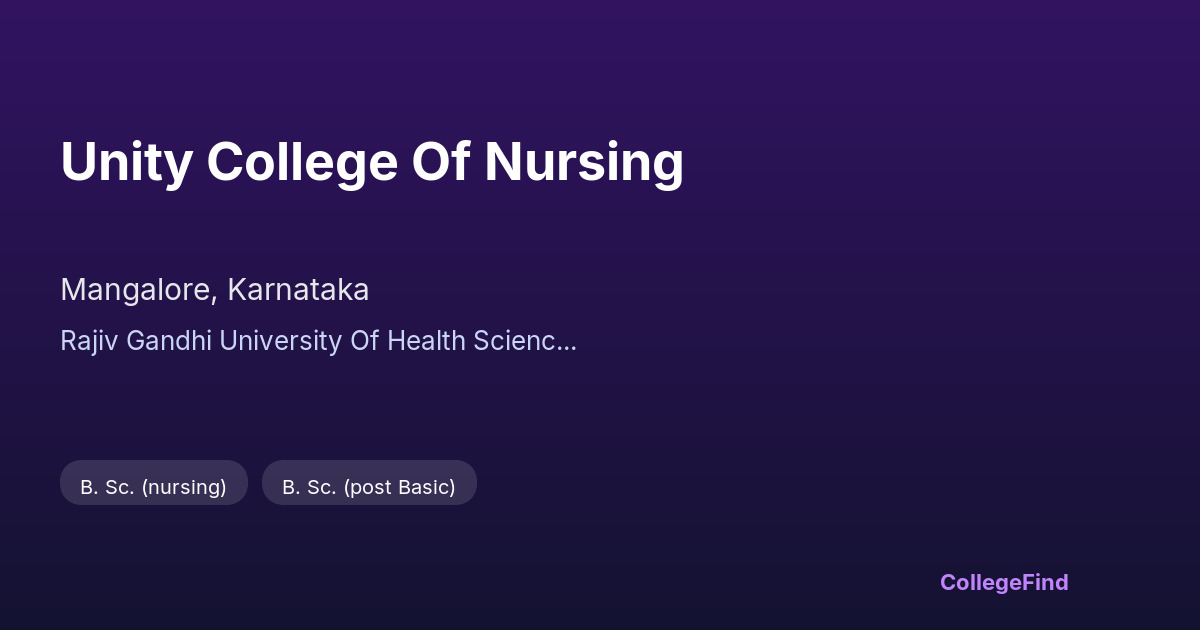
Task: Click "Karnataka" in the location line
Action: 298,290
